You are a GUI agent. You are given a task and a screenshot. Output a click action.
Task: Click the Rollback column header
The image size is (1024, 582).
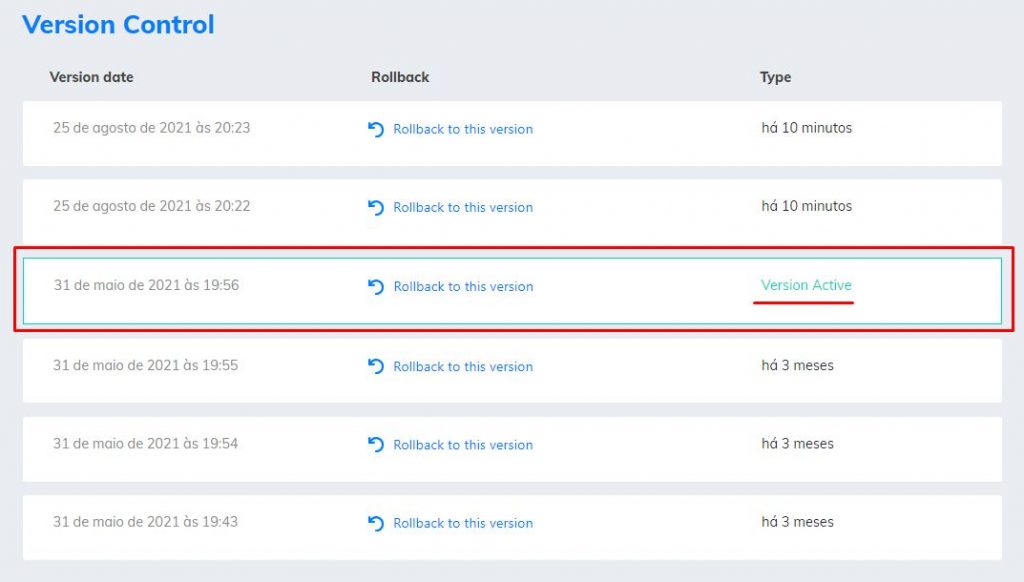point(400,77)
